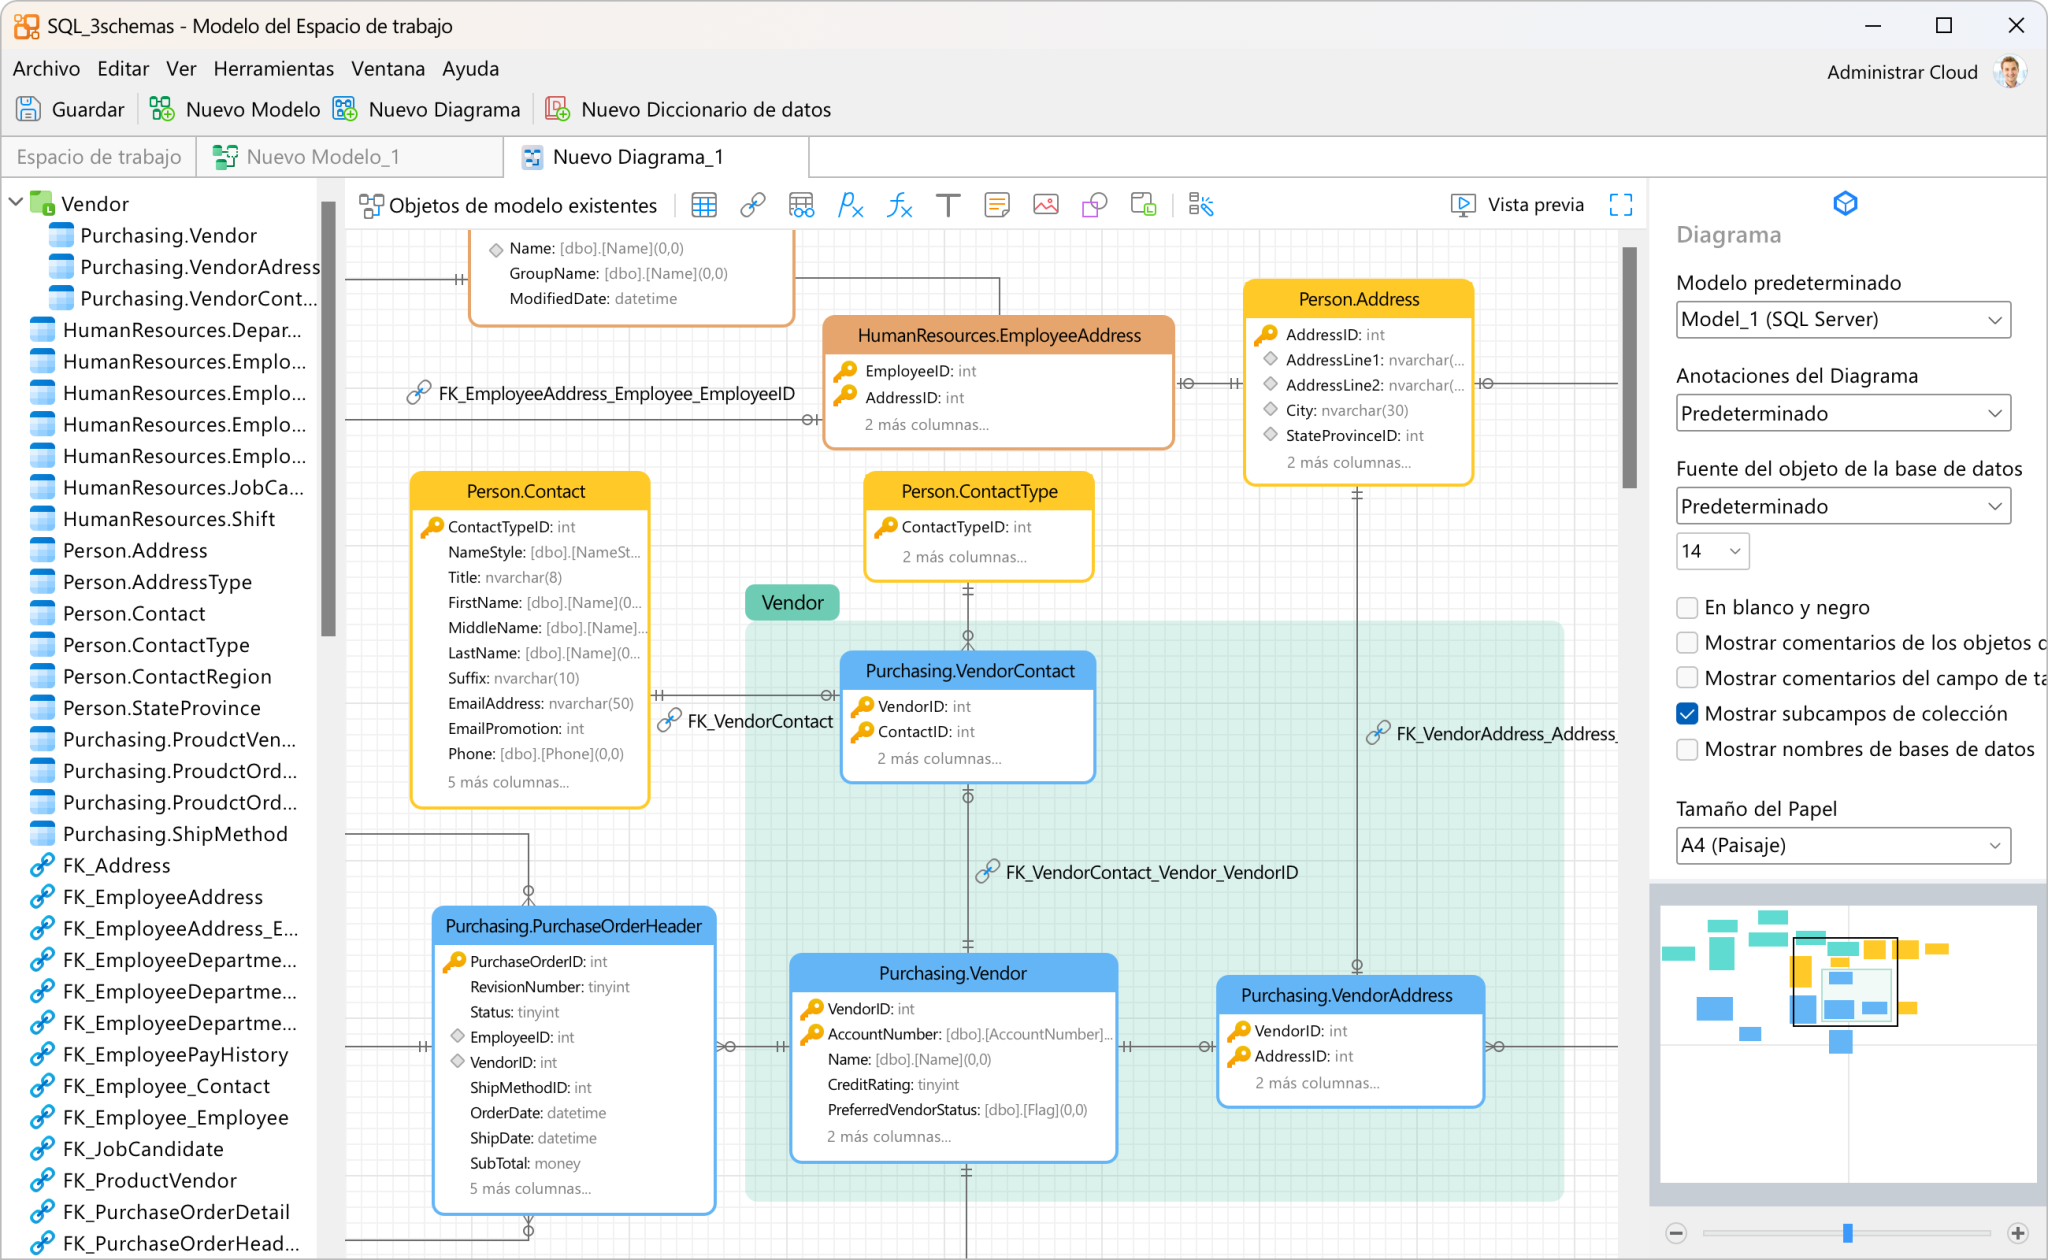Click the user avatar icon
This screenshot has width=2048, height=1260.
click(2009, 72)
